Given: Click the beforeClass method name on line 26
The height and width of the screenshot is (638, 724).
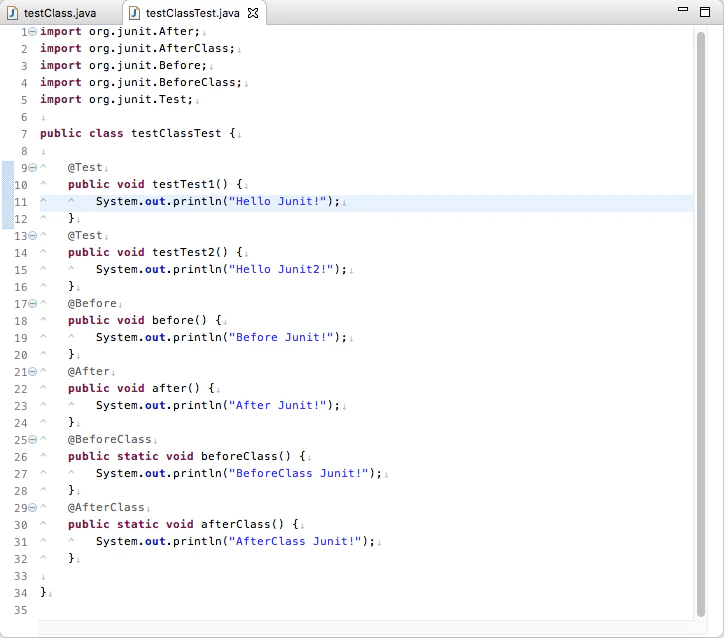Looking at the screenshot, I should (239, 456).
